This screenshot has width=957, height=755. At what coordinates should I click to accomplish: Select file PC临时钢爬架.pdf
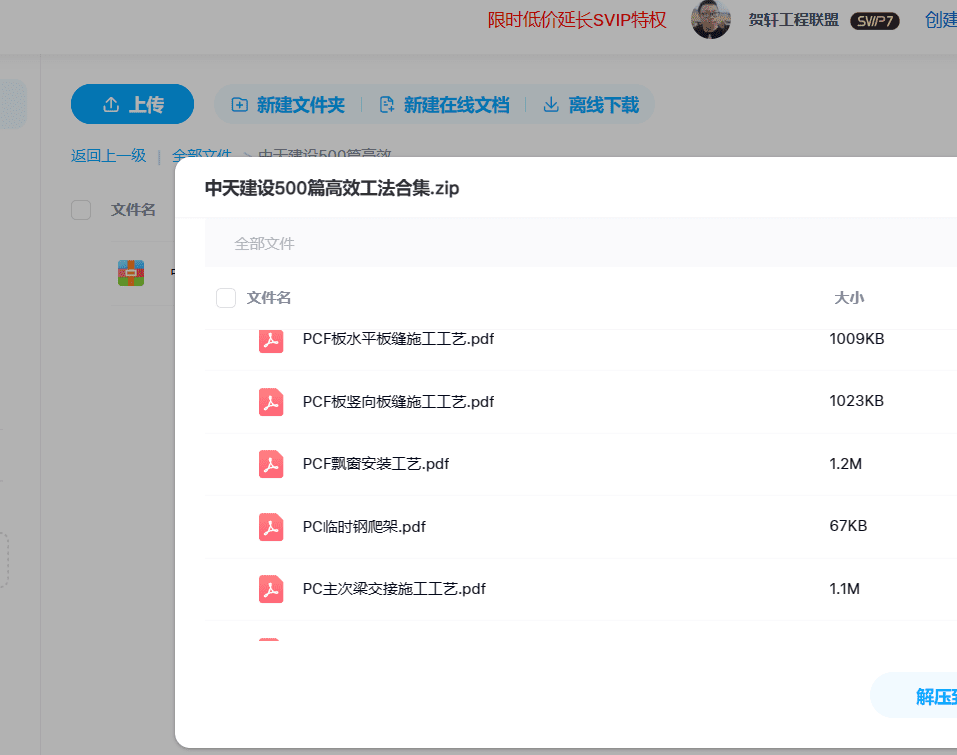coord(364,527)
